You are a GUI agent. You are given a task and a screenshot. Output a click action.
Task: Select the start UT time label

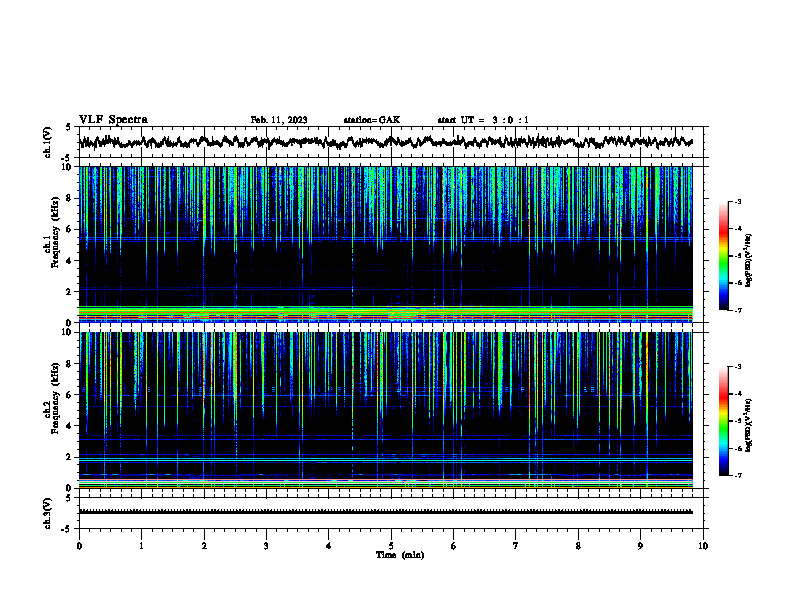click(x=483, y=120)
